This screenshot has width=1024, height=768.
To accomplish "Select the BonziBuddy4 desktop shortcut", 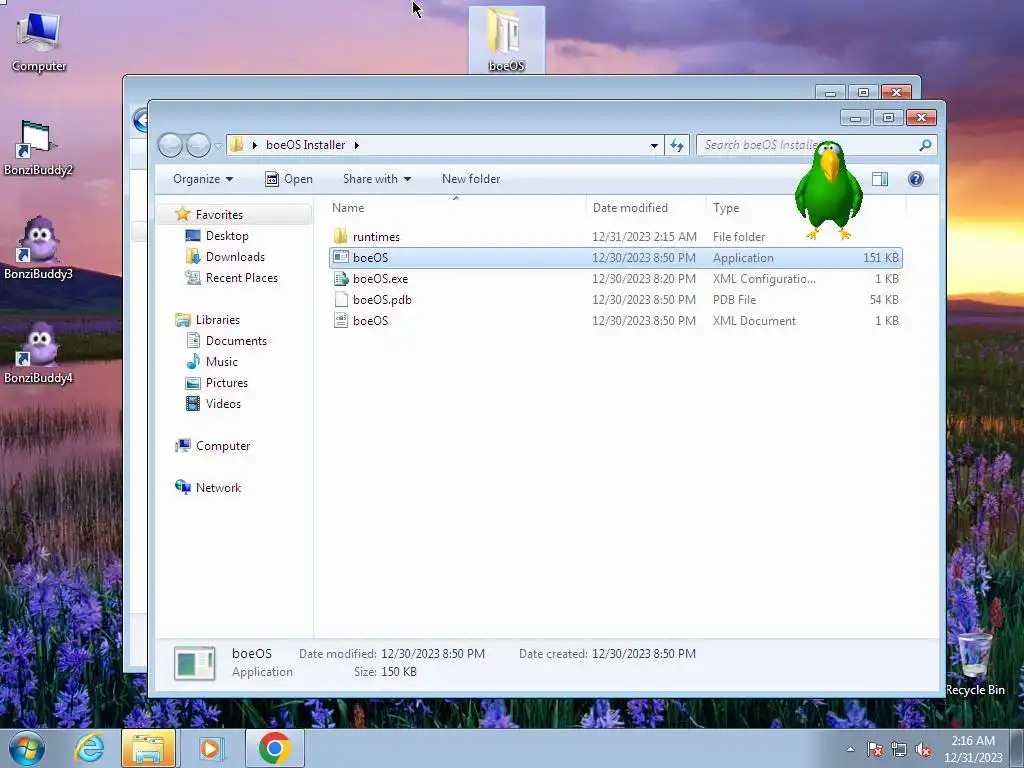I will tap(38, 353).
